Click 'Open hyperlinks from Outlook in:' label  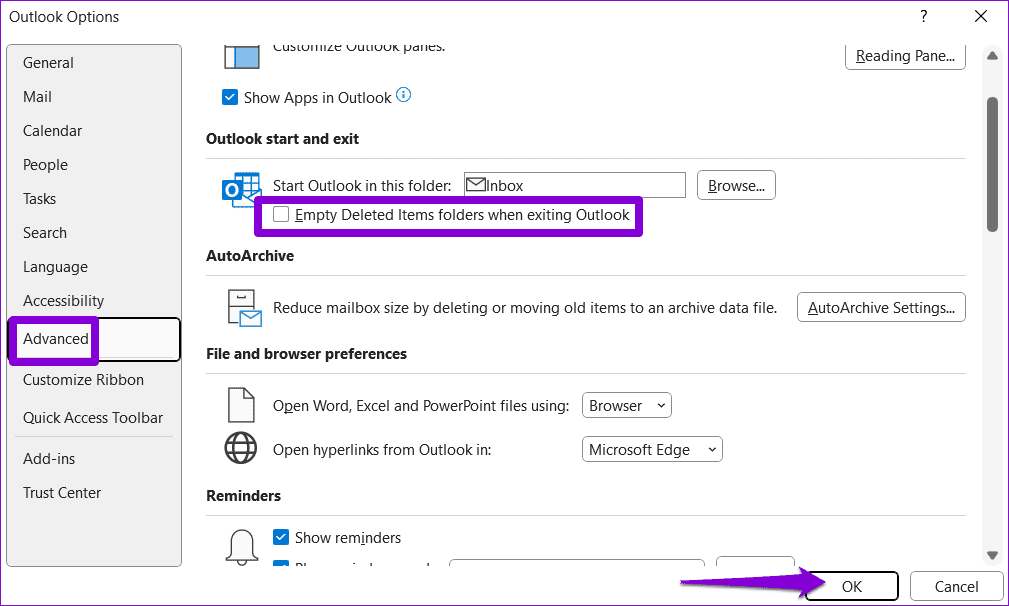(x=382, y=450)
